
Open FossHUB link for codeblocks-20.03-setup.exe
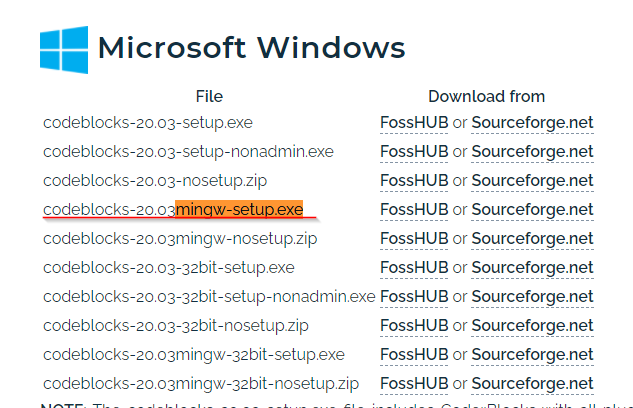point(414,123)
